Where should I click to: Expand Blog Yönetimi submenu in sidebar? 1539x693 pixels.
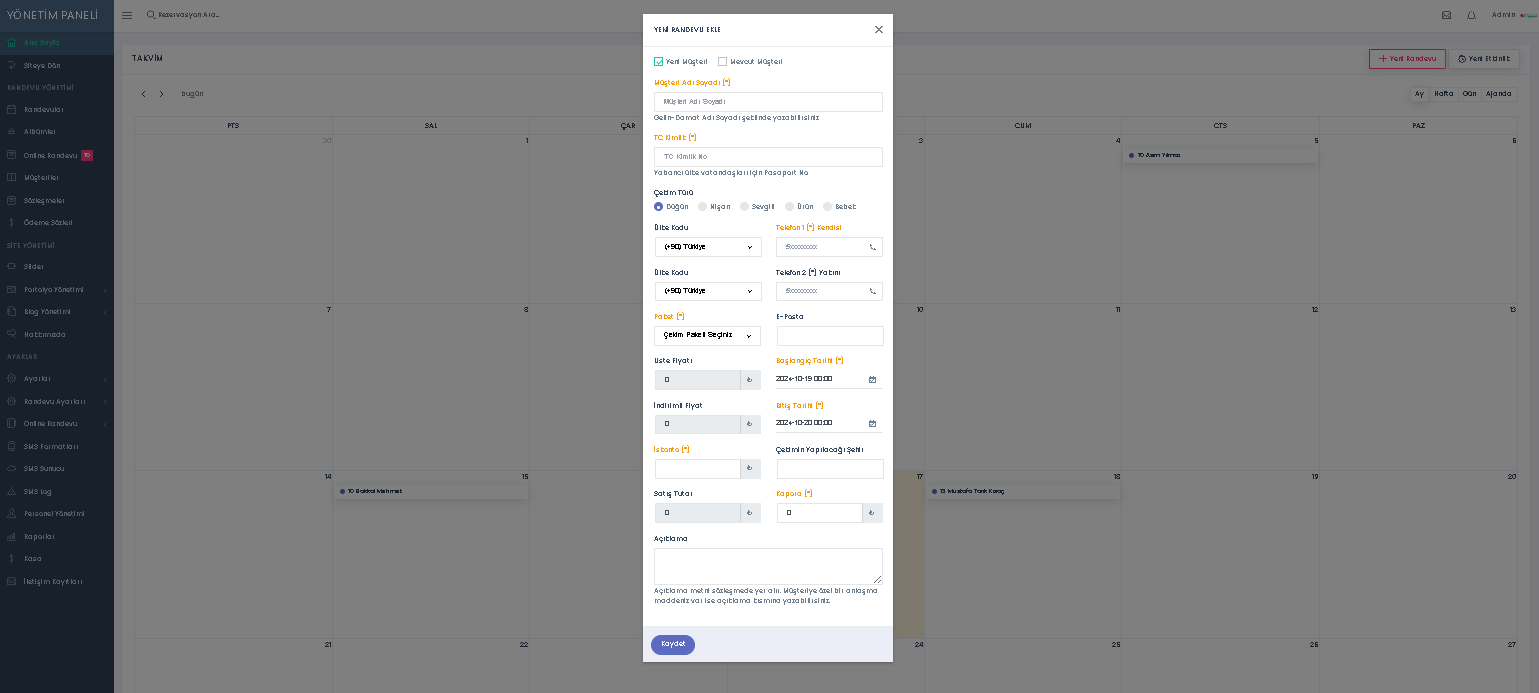pyautogui.click(x=57, y=312)
